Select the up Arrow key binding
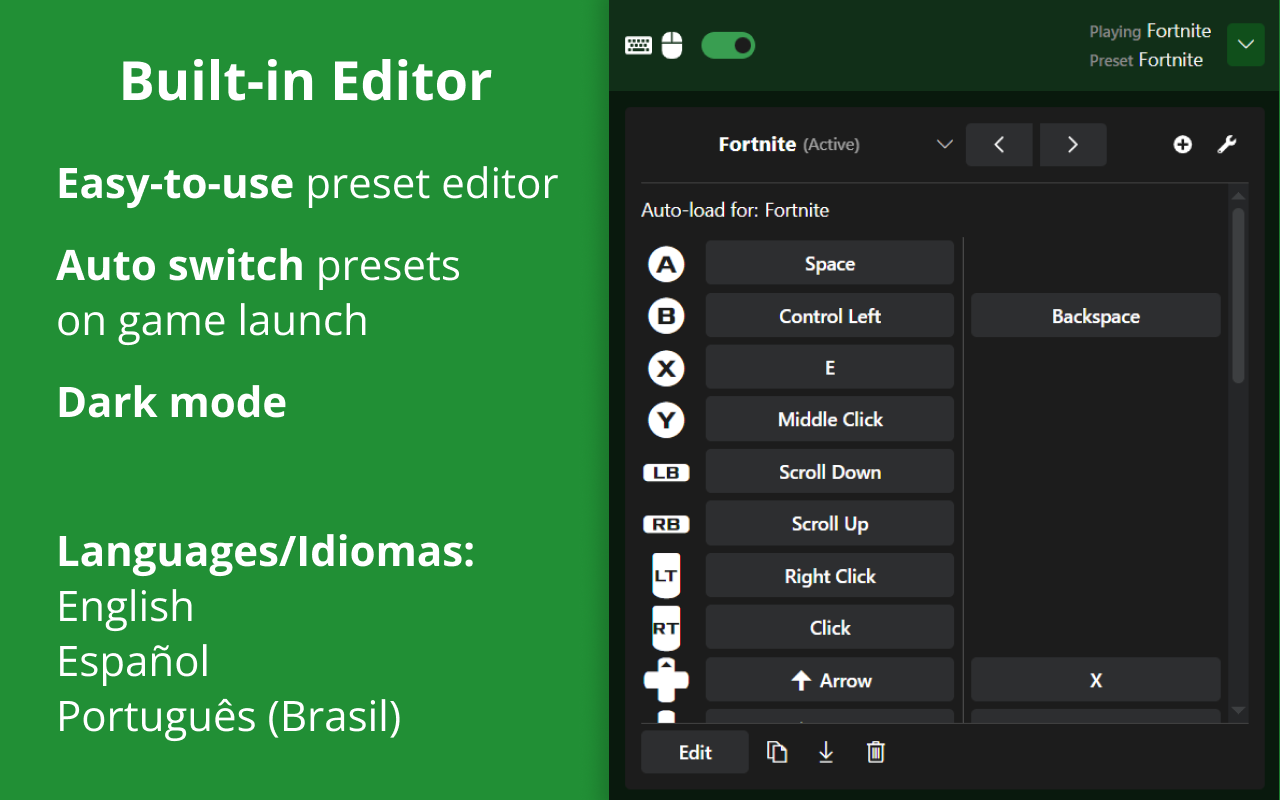The width and height of the screenshot is (1280, 800). coord(830,680)
